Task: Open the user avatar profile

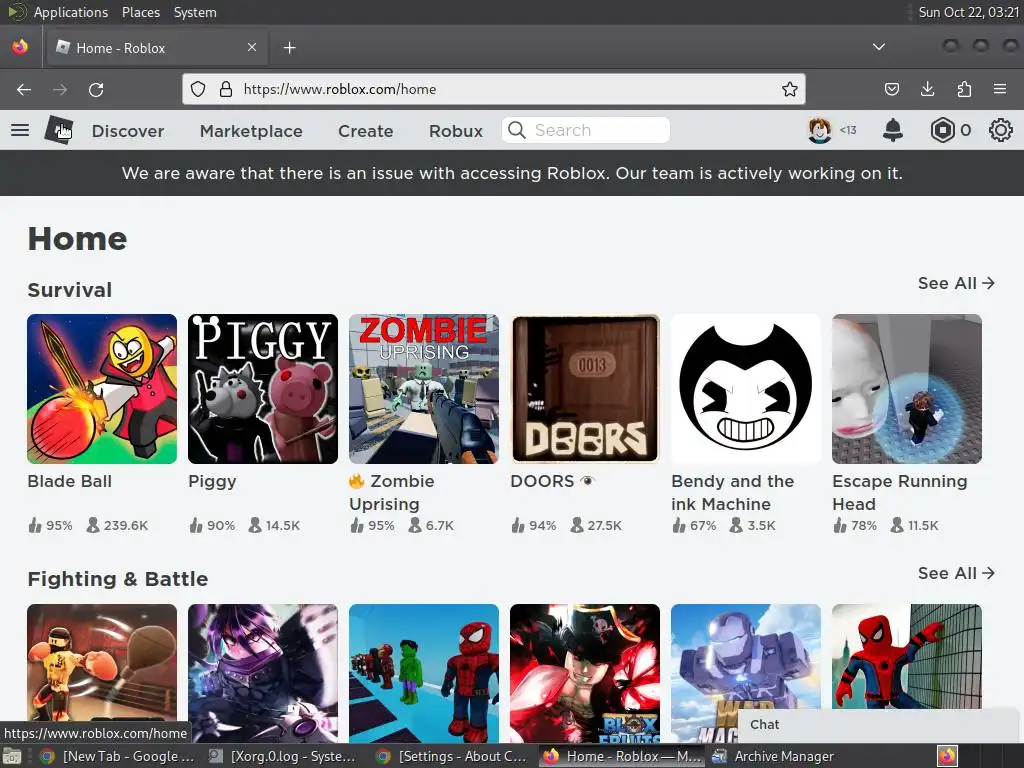Action: click(x=820, y=130)
